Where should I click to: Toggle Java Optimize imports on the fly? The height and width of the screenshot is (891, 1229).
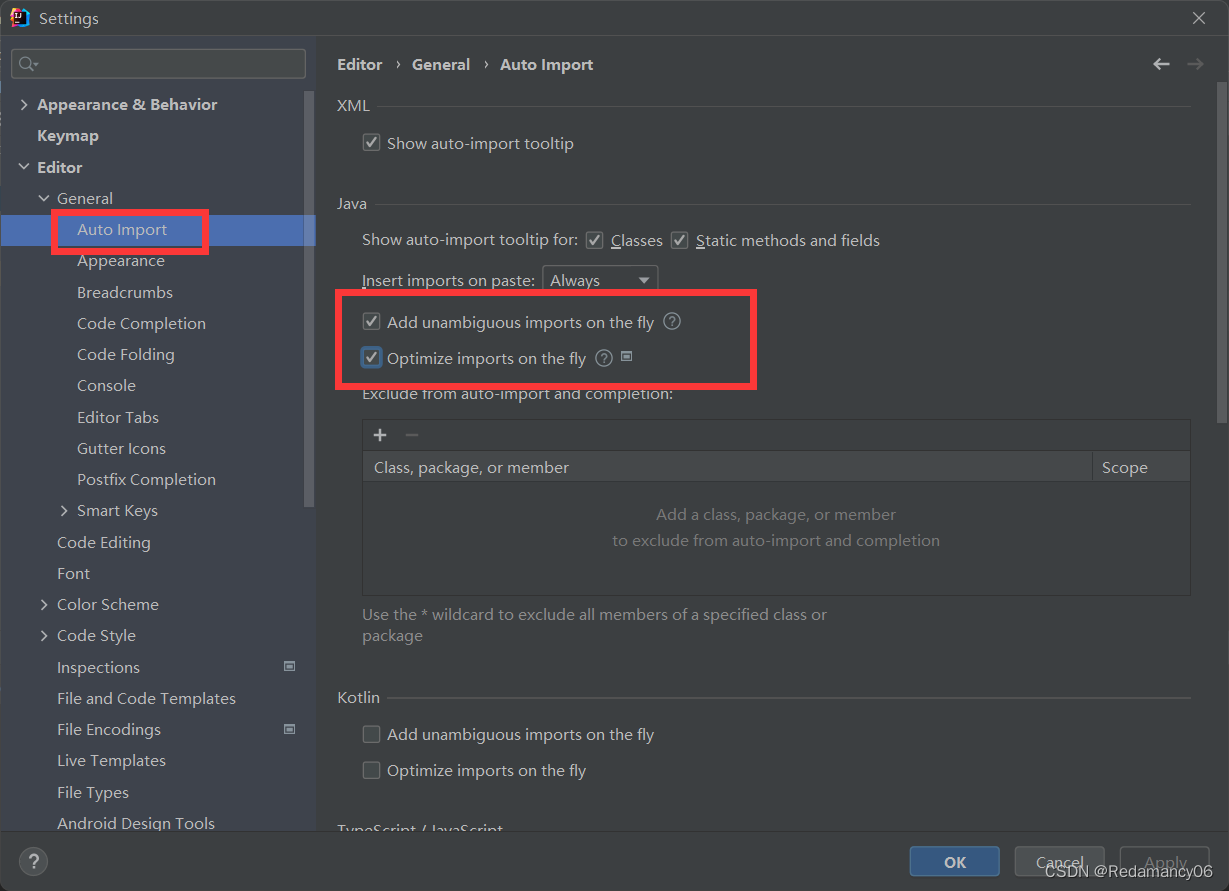tap(371, 358)
